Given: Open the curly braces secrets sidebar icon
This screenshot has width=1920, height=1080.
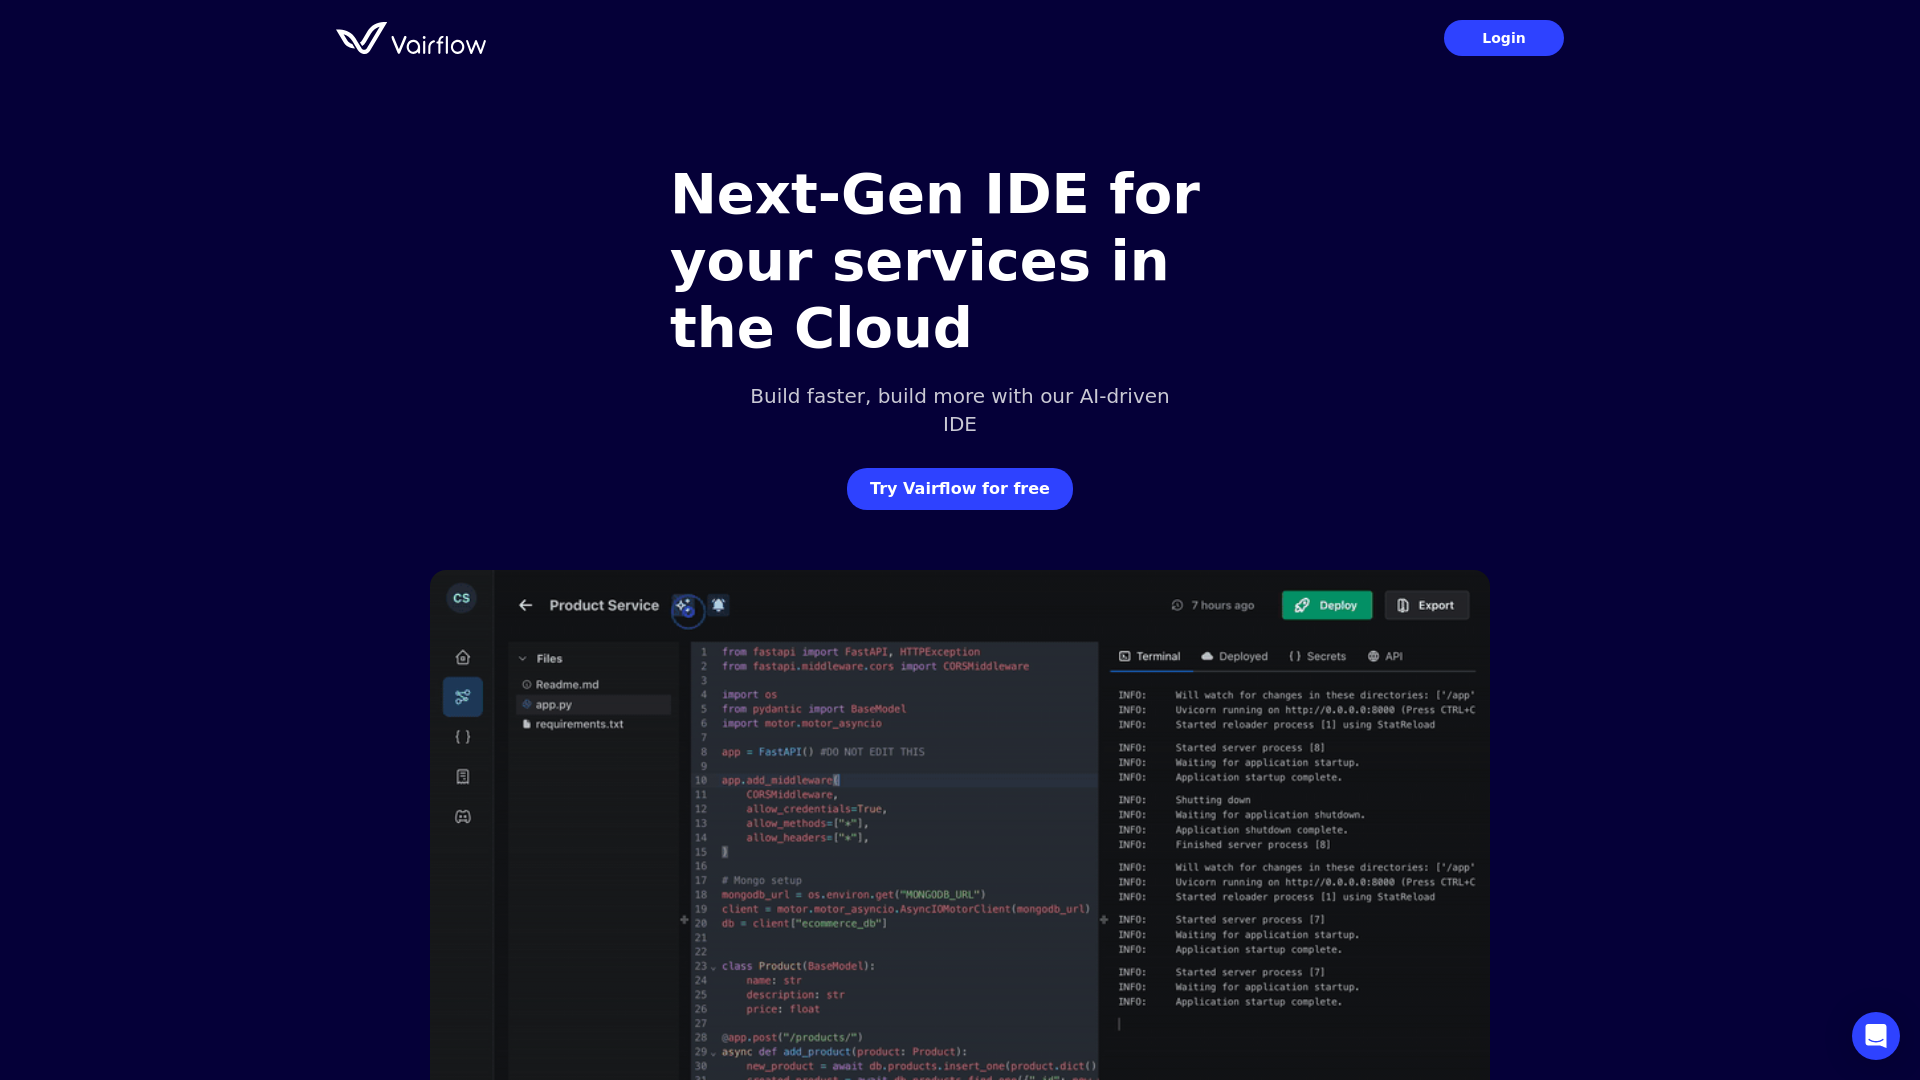Looking at the screenshot, I should pyautogui.click(x=463, y=737).
